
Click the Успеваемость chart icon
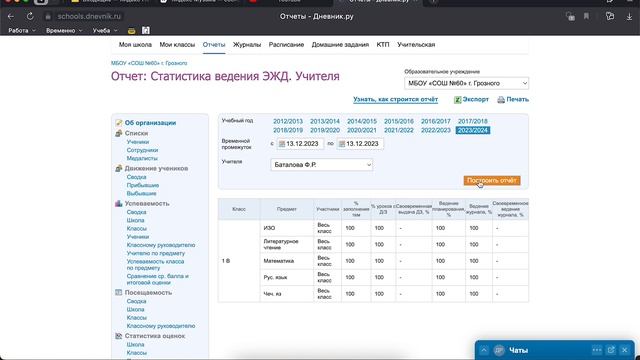point(119,203)
